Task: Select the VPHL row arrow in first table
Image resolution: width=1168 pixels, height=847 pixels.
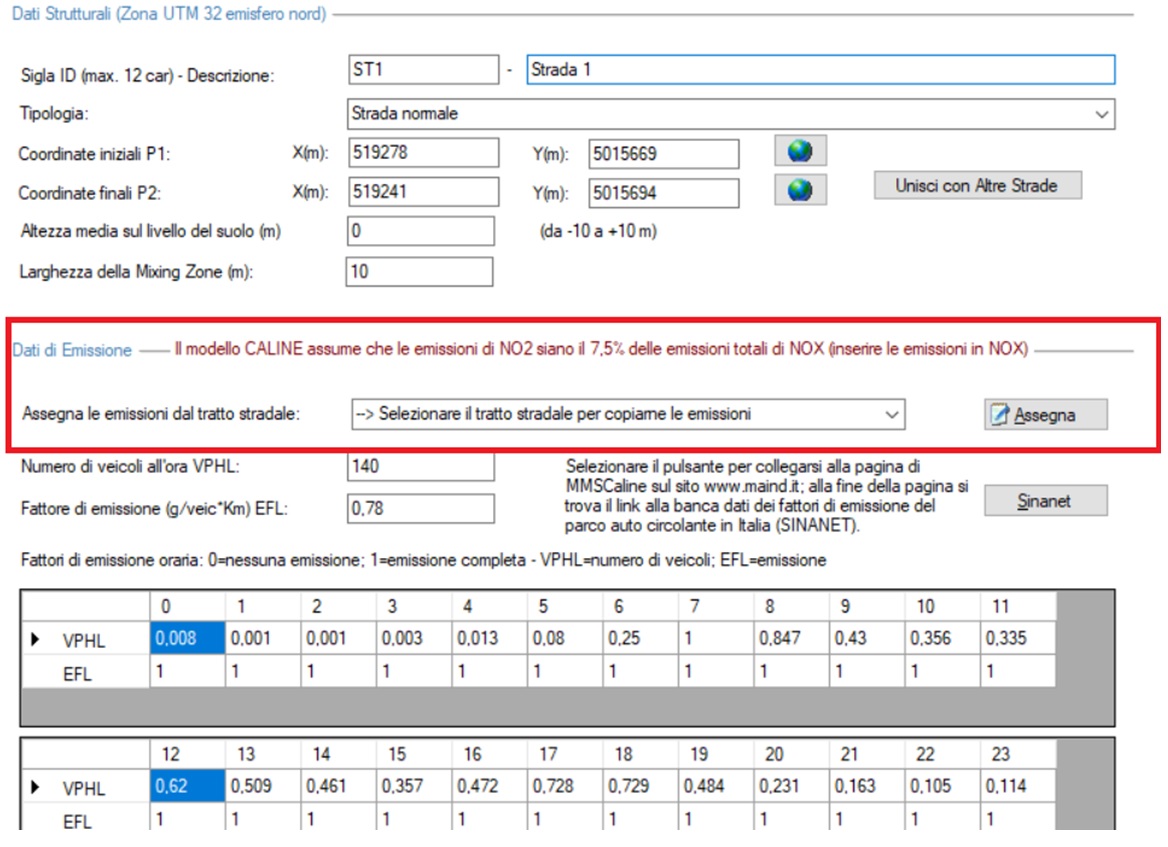Action: coord(37,640)
